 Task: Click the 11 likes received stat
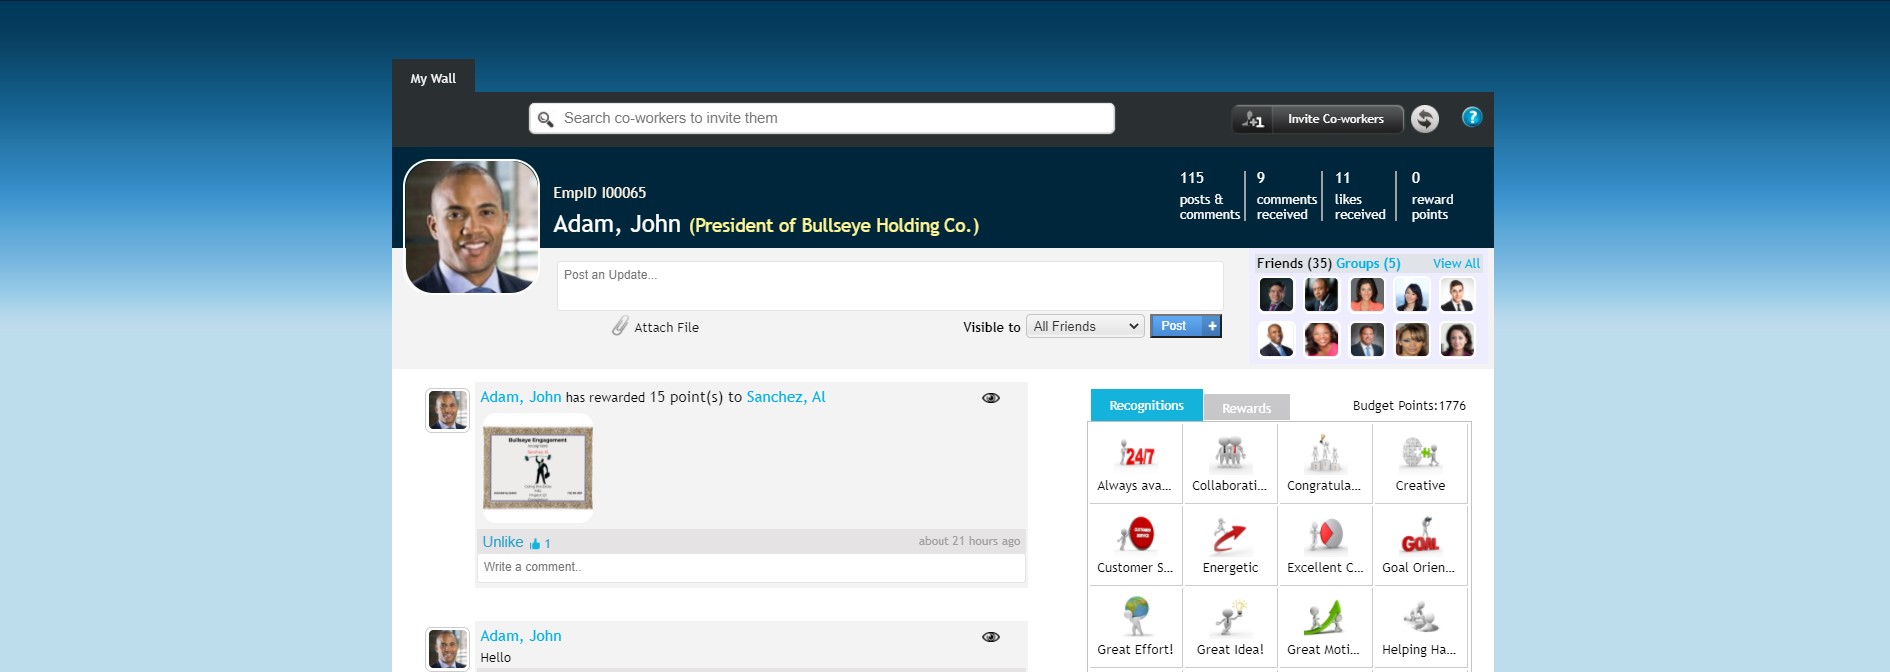click(1360, 196)
